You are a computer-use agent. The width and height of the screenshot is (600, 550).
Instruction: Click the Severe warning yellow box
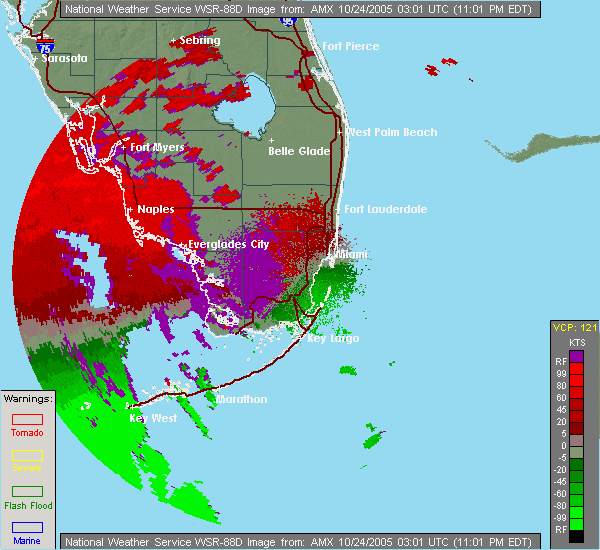pyautogui.click(x=27, y=455)
